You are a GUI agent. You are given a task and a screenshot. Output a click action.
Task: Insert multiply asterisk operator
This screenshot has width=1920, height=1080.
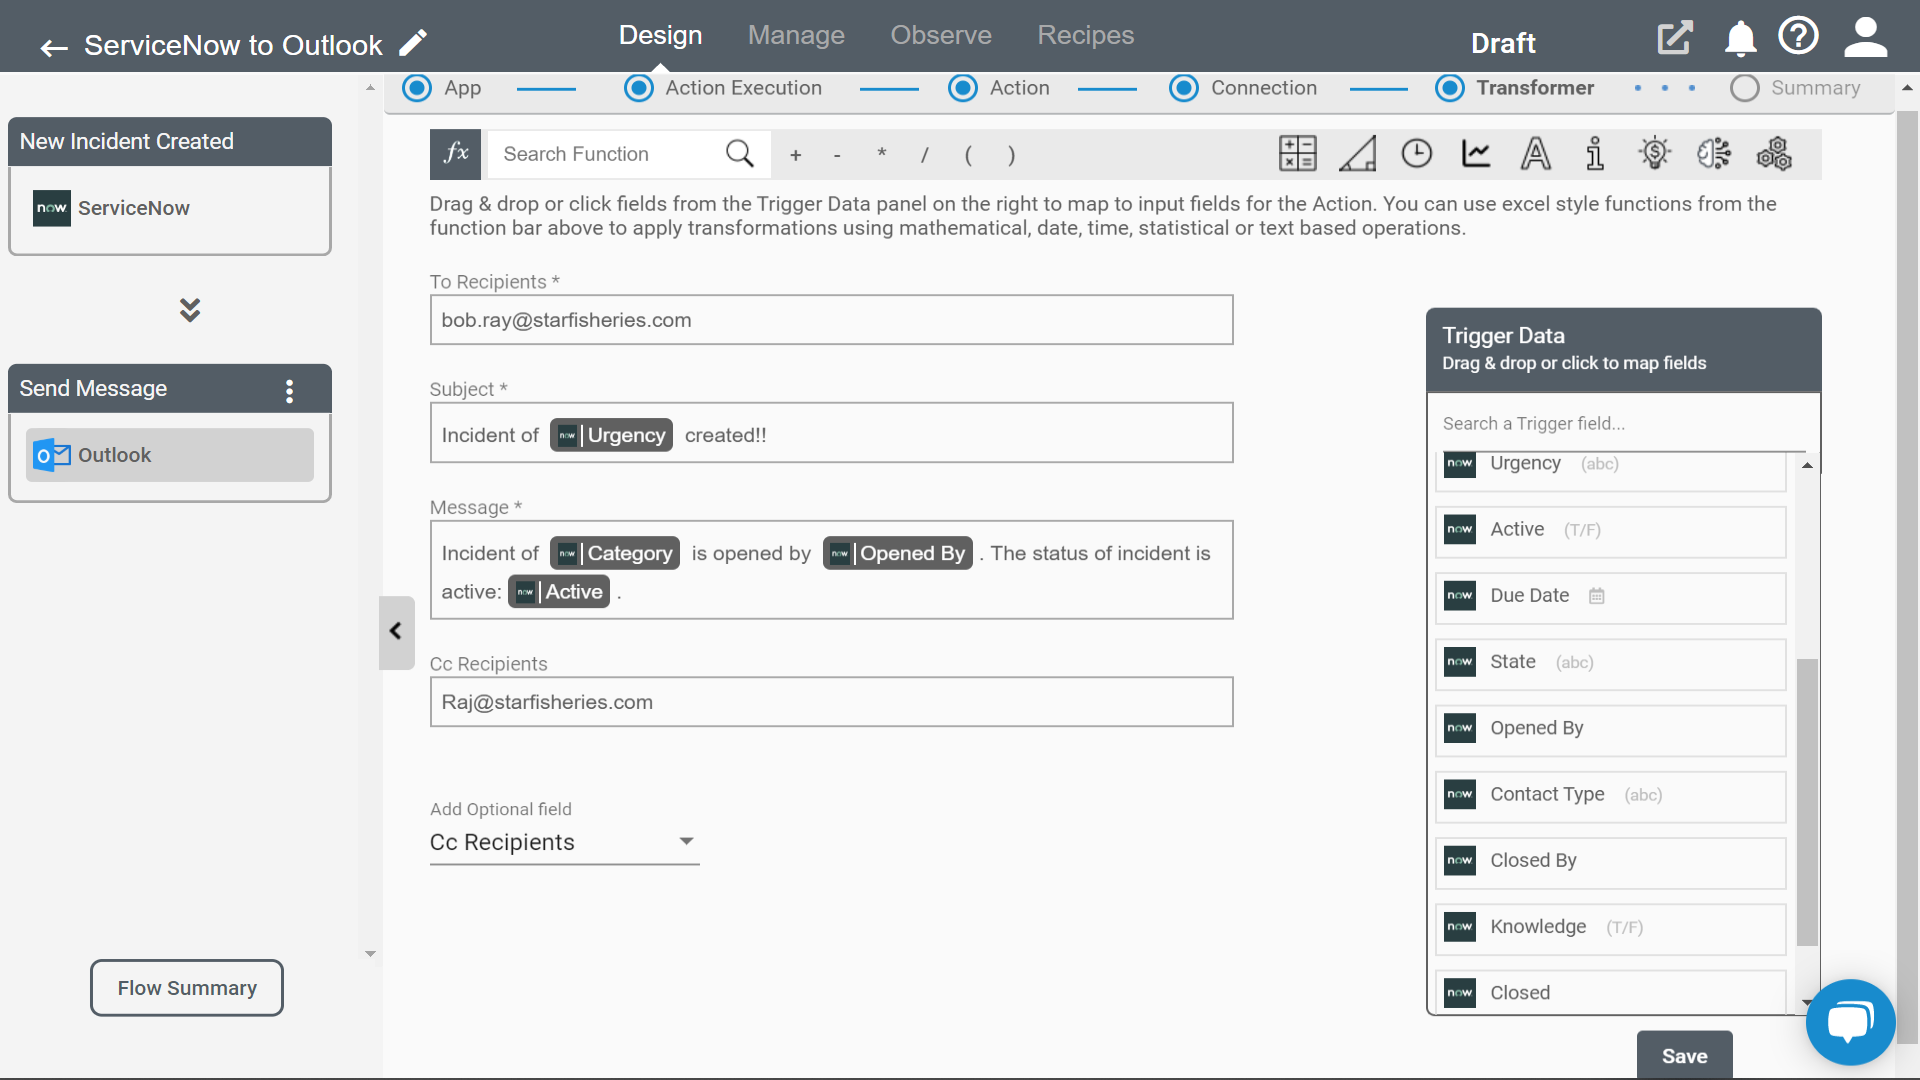tap(881, 155)
